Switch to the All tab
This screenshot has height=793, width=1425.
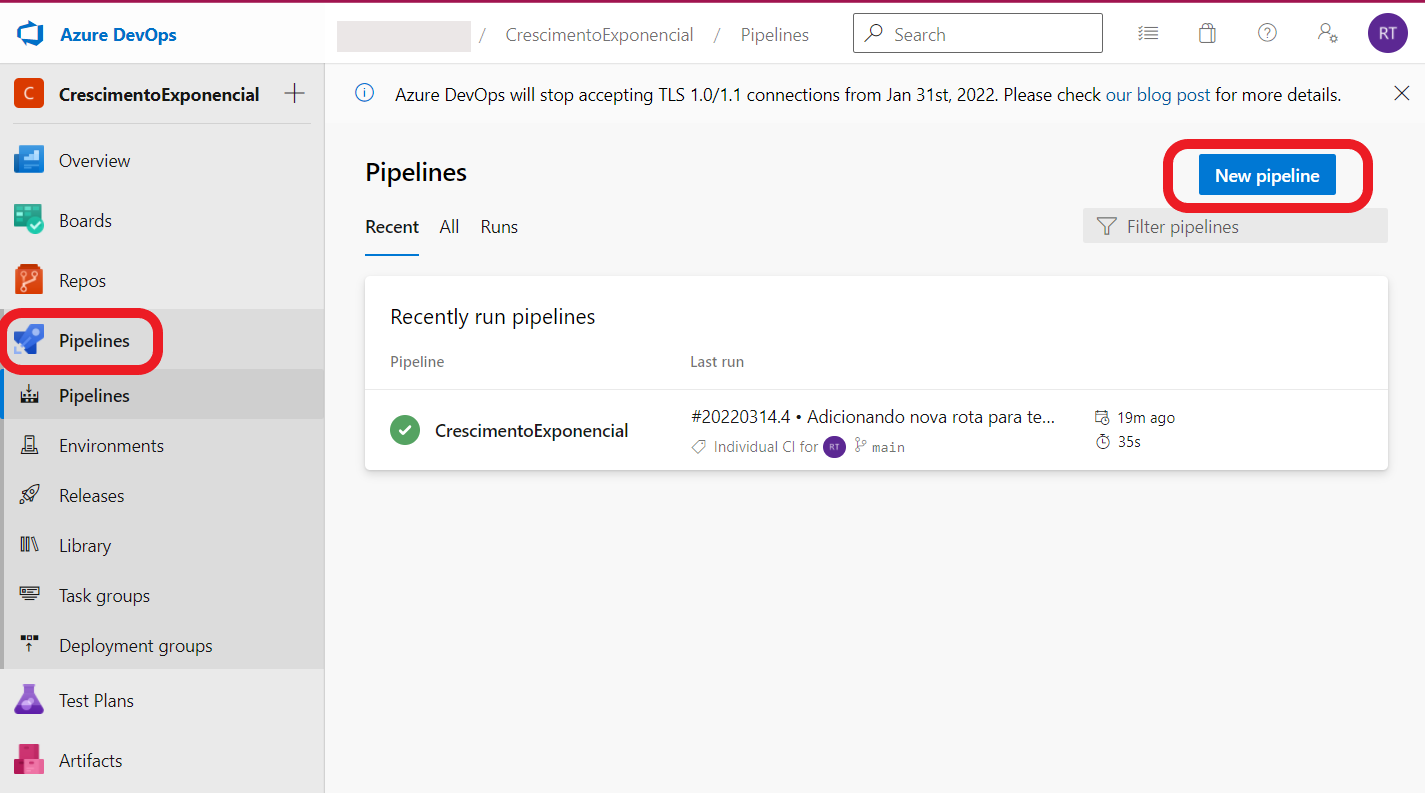coord(449,227)
